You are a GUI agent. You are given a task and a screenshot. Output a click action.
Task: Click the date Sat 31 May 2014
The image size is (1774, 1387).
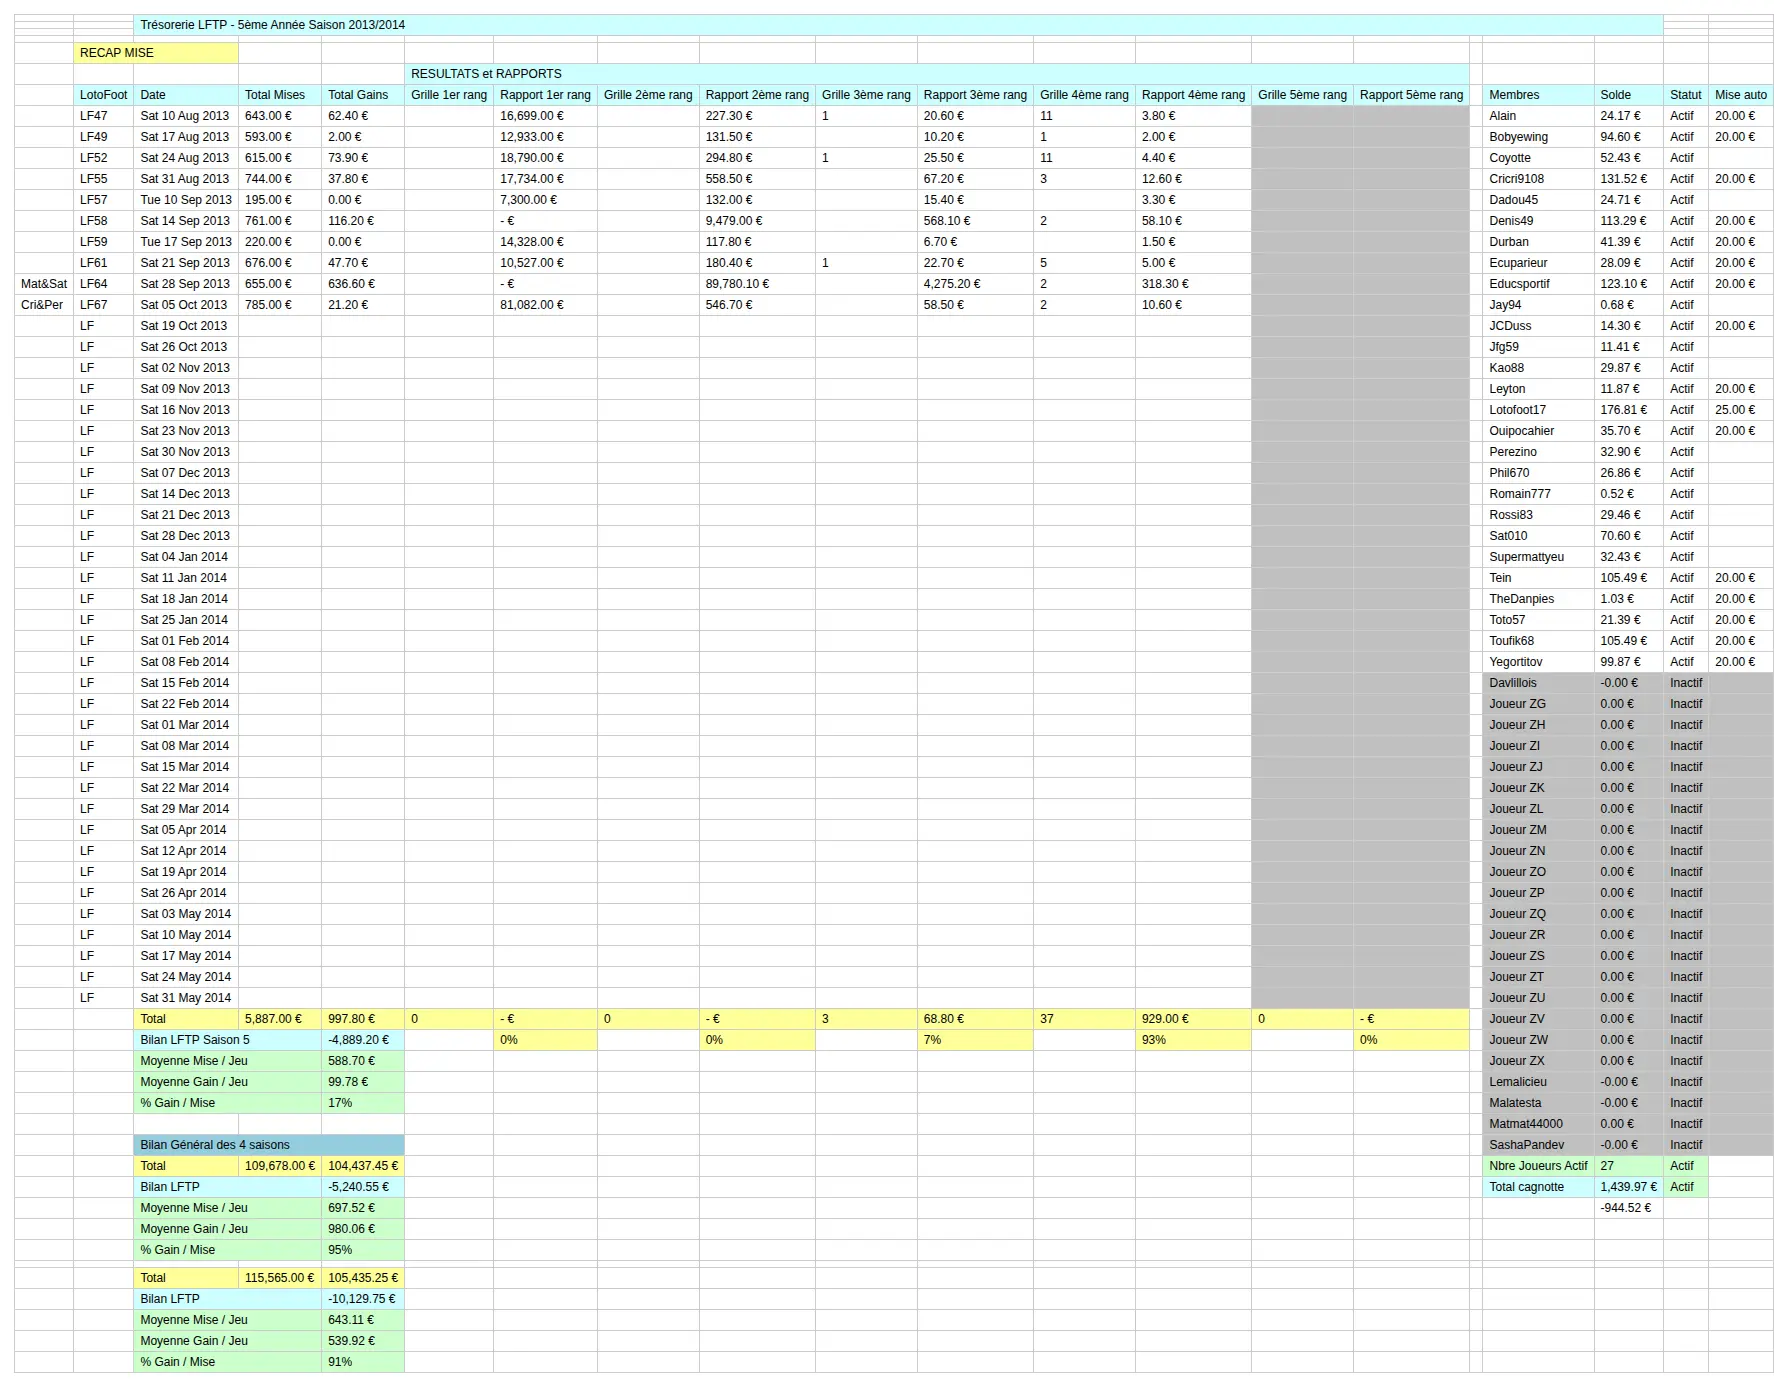point(186,998)
